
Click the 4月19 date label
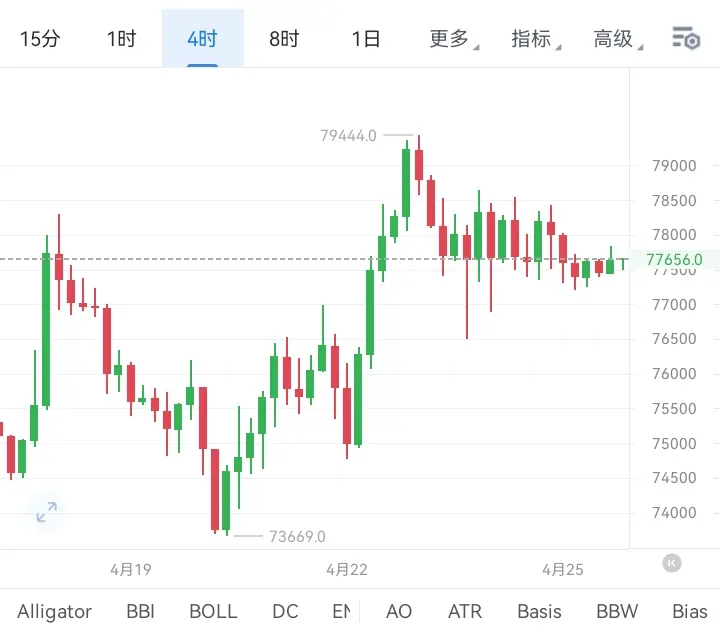[x=131, y=570]
